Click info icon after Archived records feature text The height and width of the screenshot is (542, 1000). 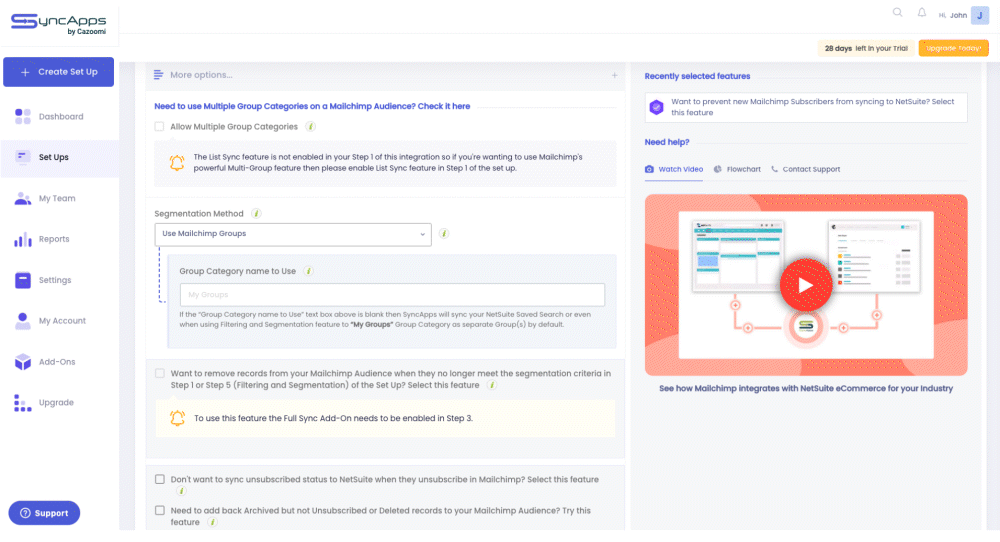pyautogui.click(x=213, y=522)
